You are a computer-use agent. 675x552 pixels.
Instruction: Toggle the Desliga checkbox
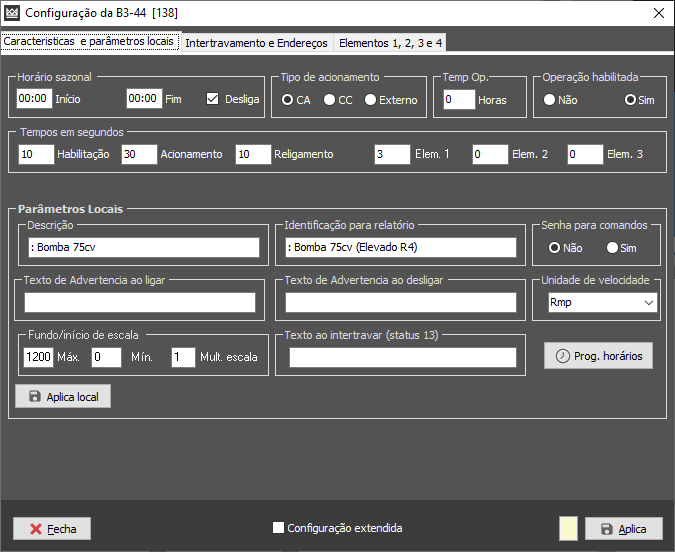212,99
